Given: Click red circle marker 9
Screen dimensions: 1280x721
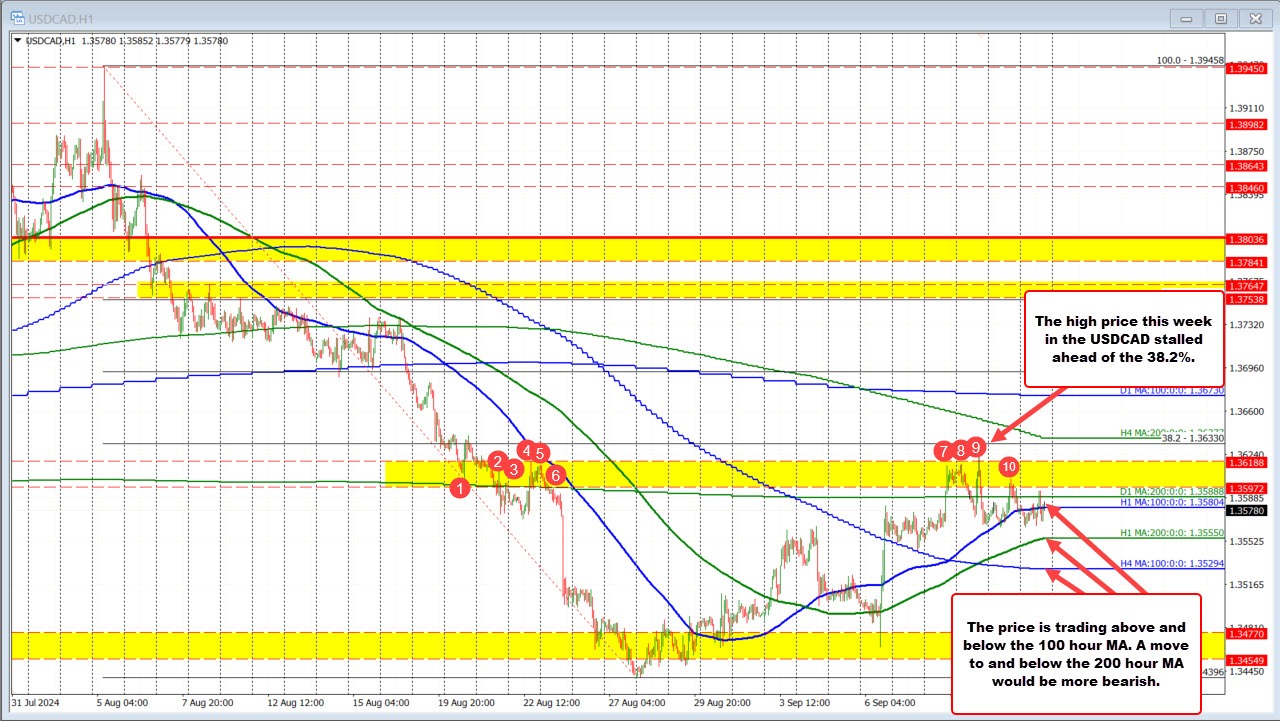Looking at the screenshot, I should (x=976, y=447).
